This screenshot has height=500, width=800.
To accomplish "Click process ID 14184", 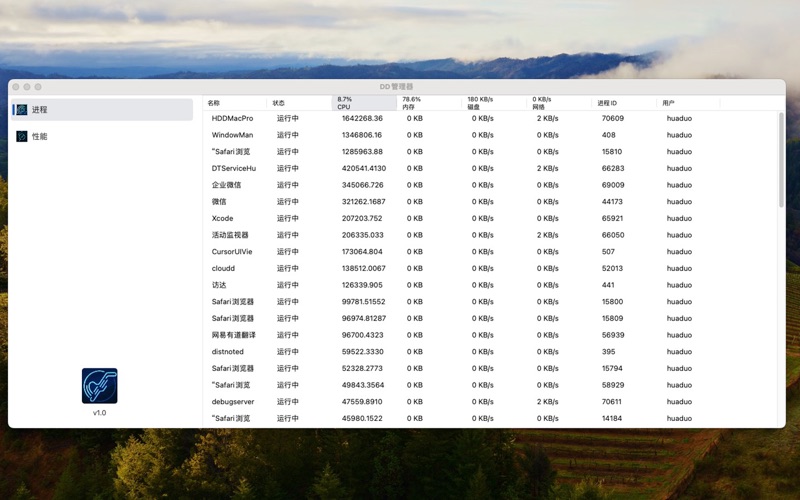I will click(x=612, y=418).
